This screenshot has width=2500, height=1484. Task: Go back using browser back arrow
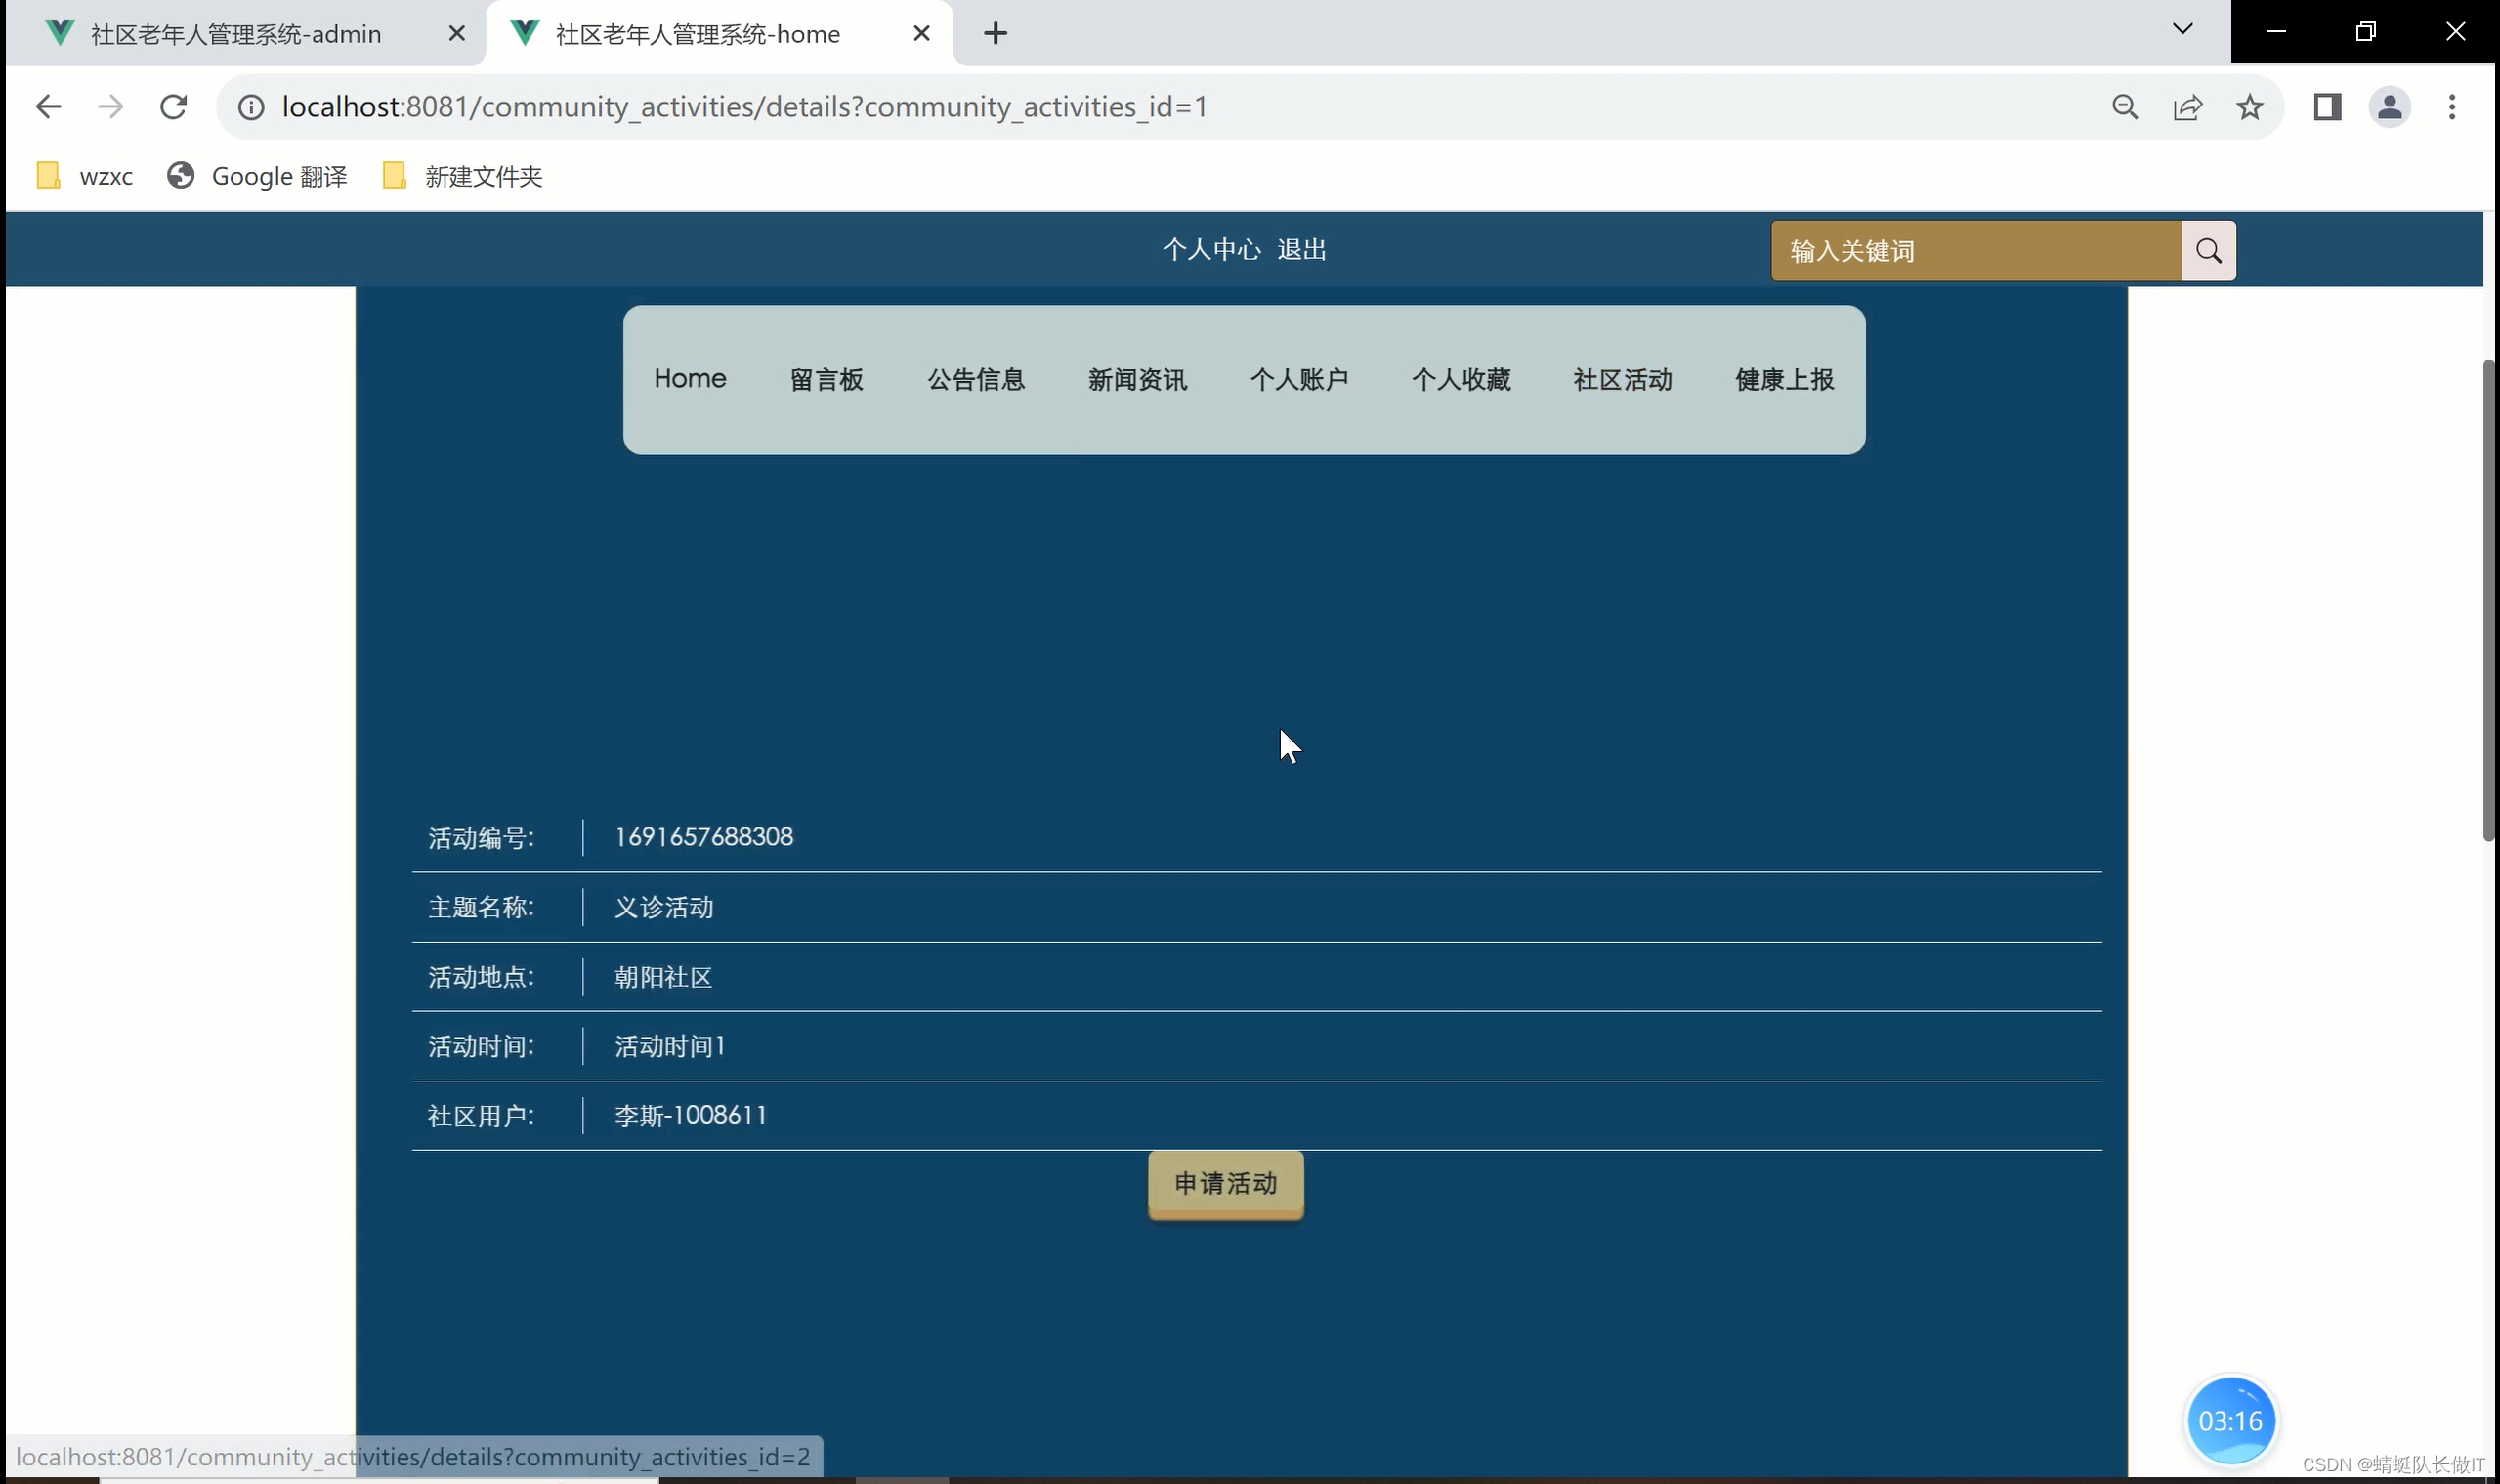pyautogui.click(x=48, y=107)
